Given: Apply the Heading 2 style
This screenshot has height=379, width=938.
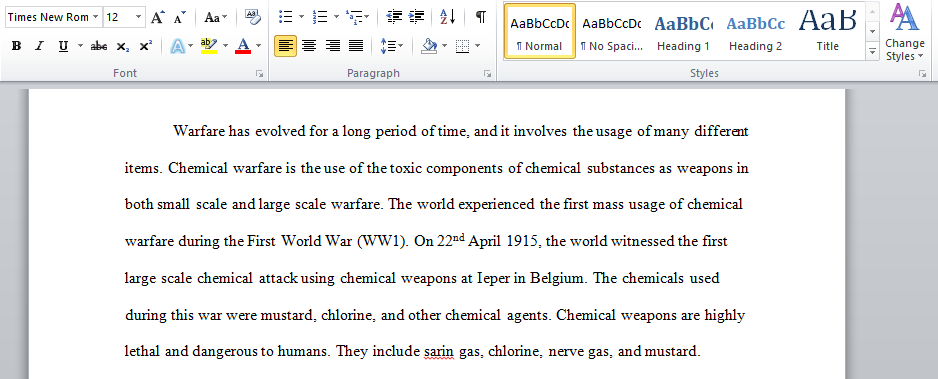Looking at the screenshot, I should pos(755,31).
